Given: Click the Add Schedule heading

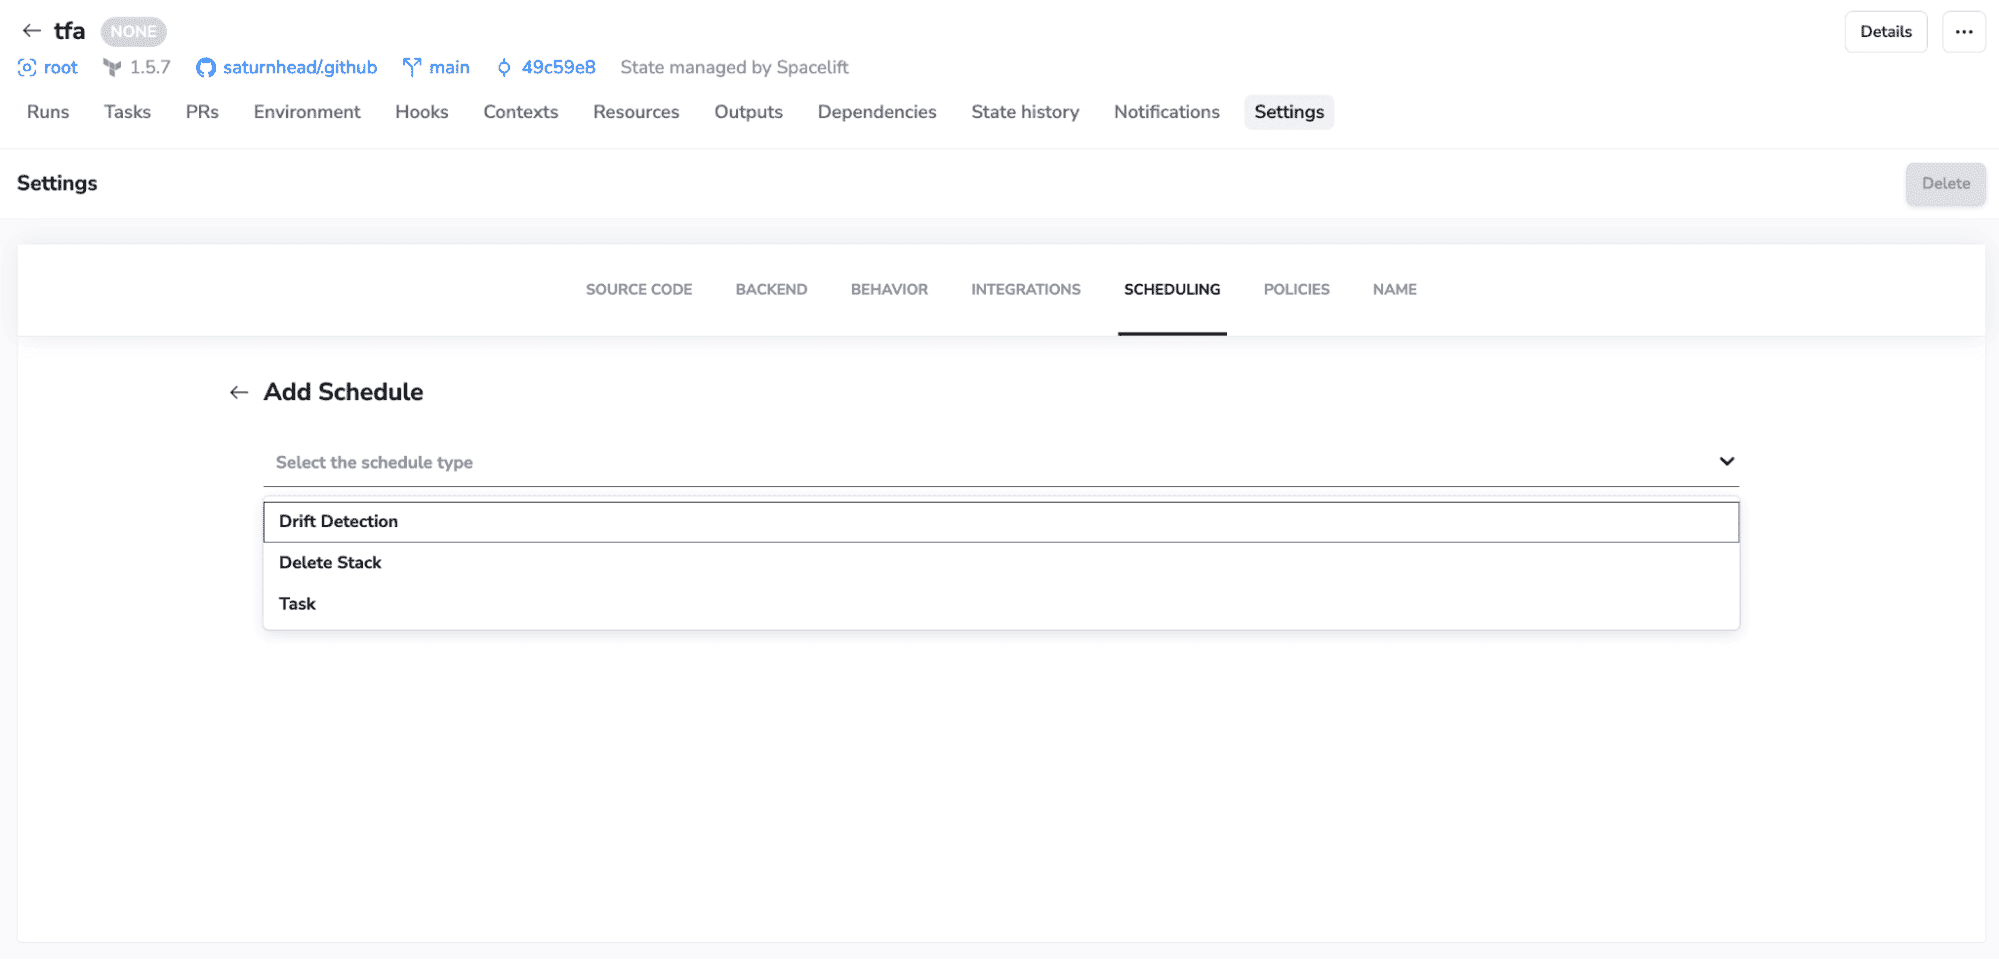Looking at the screenshot, I should click(x=343, y=392).
